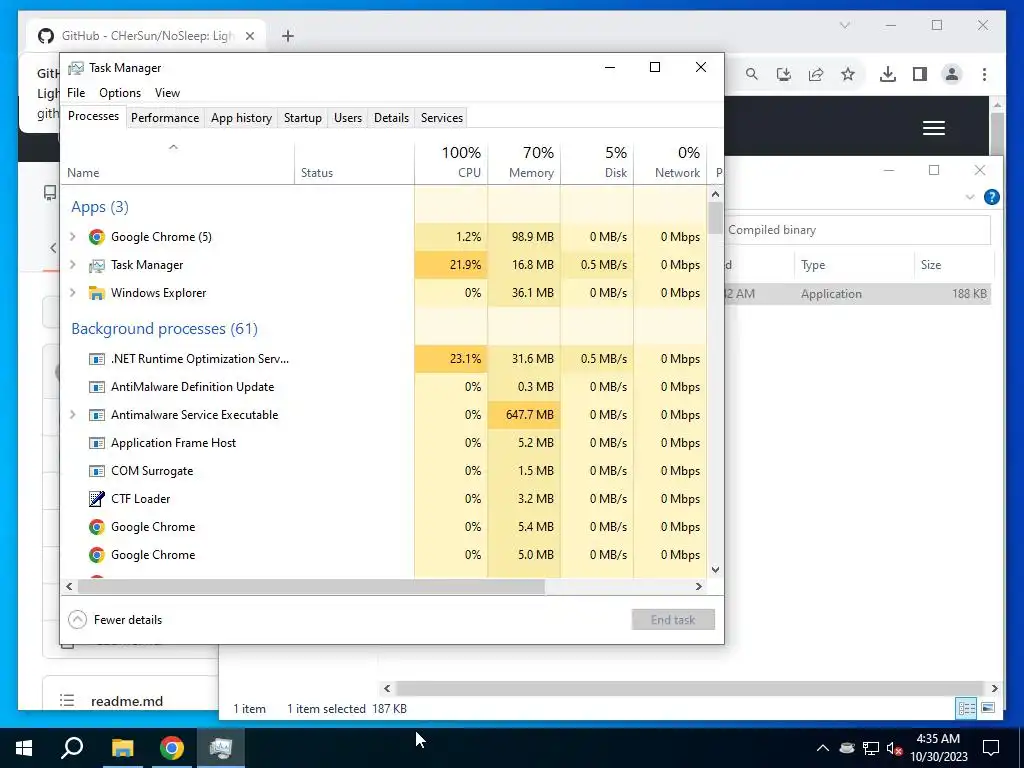Select the Application 188 KB file row
The image size is (1024, 768).
[x=858, y=294]
